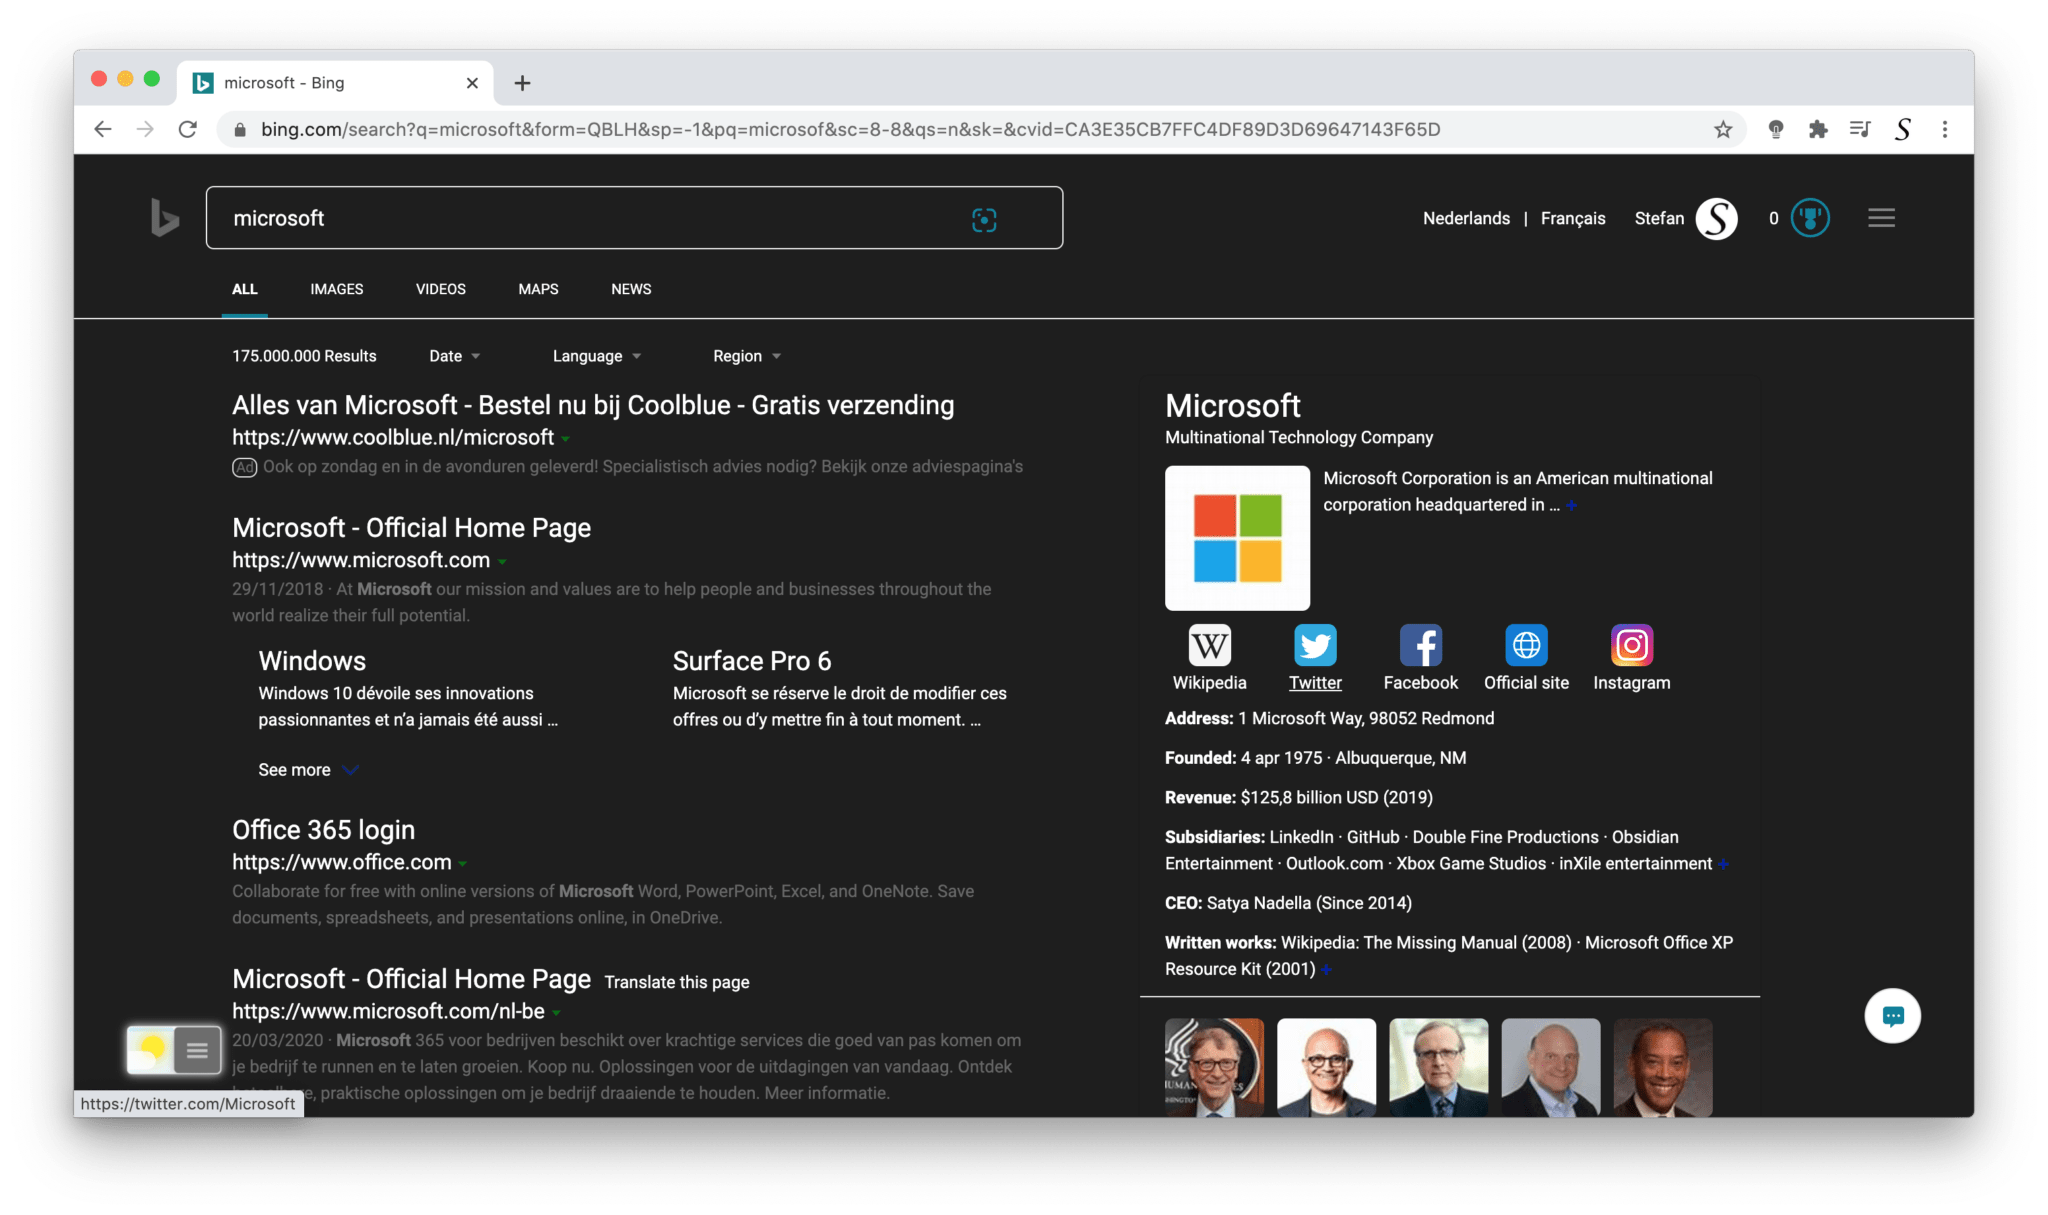This screenshot has width=2048, height=1215.
Task: Open the Language filter dropdown
Action: [597, 356]
